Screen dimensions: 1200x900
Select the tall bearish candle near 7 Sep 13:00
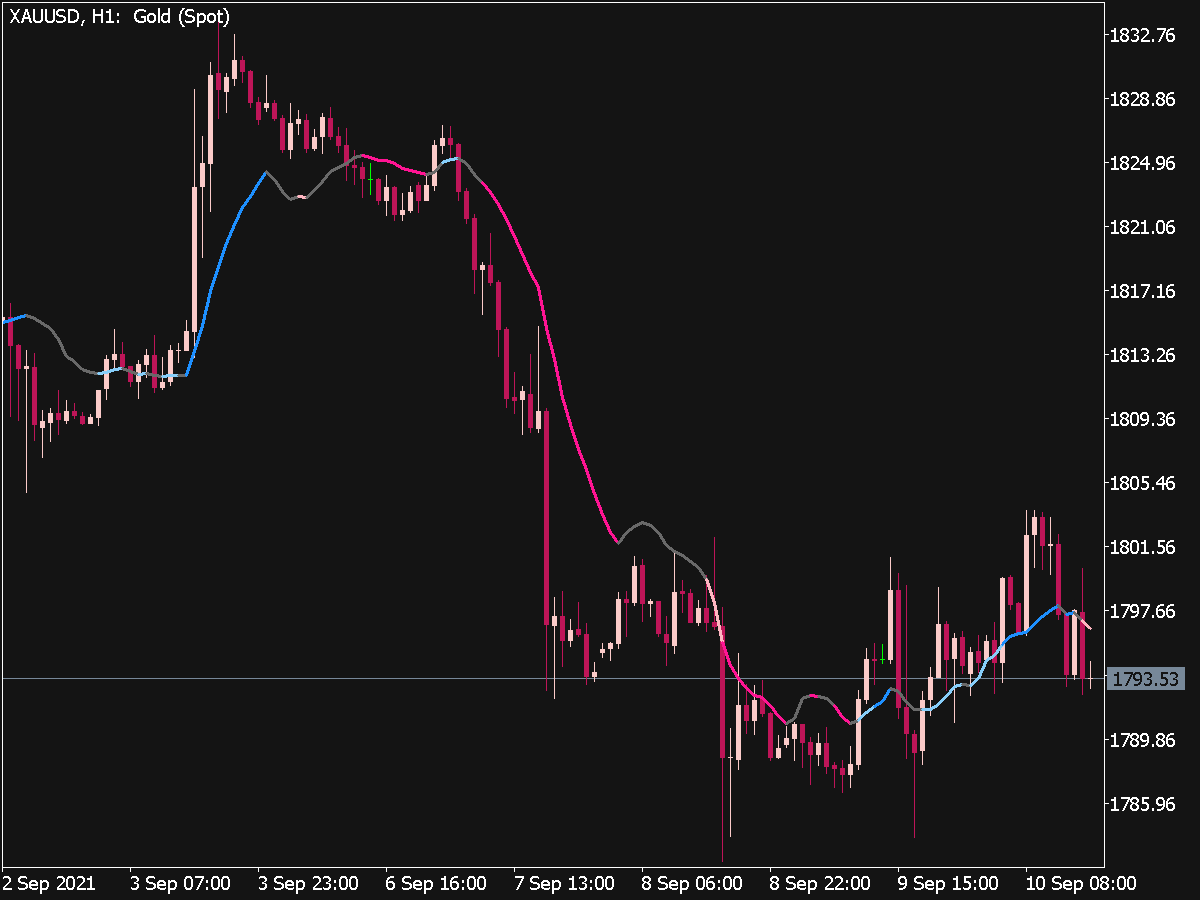545,520
